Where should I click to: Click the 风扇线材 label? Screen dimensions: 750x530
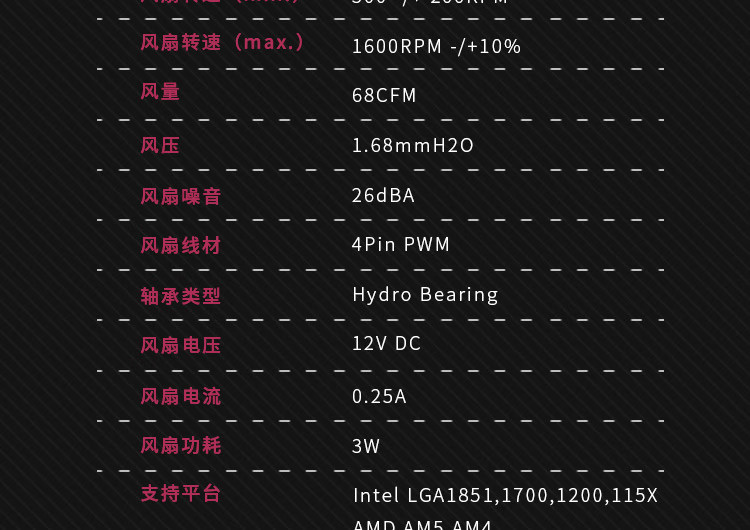[181, 245]
